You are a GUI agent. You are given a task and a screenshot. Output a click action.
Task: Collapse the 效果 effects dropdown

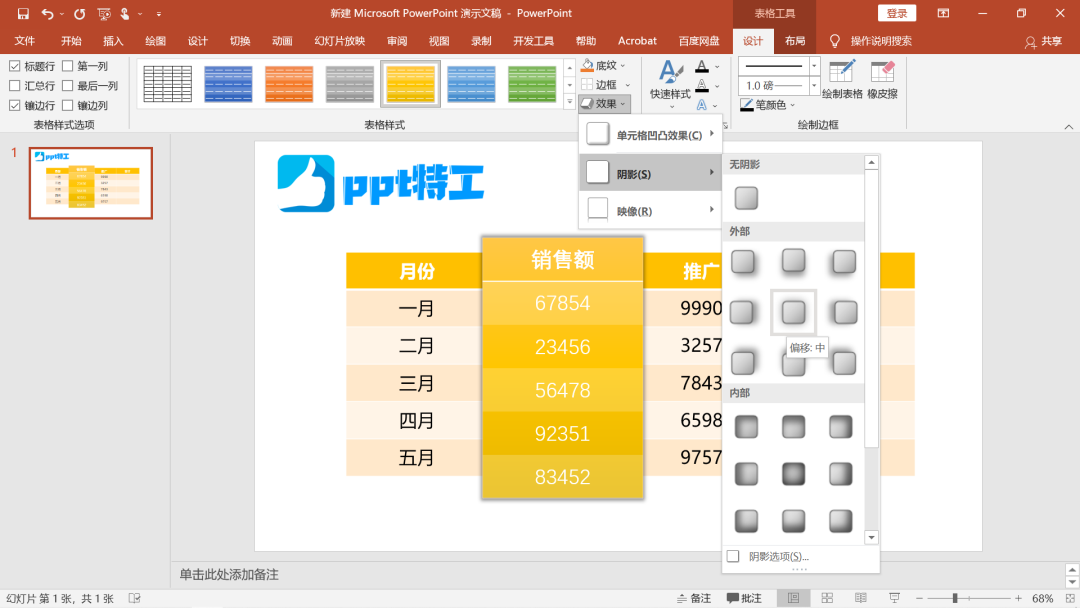click(x=604, y=103)
